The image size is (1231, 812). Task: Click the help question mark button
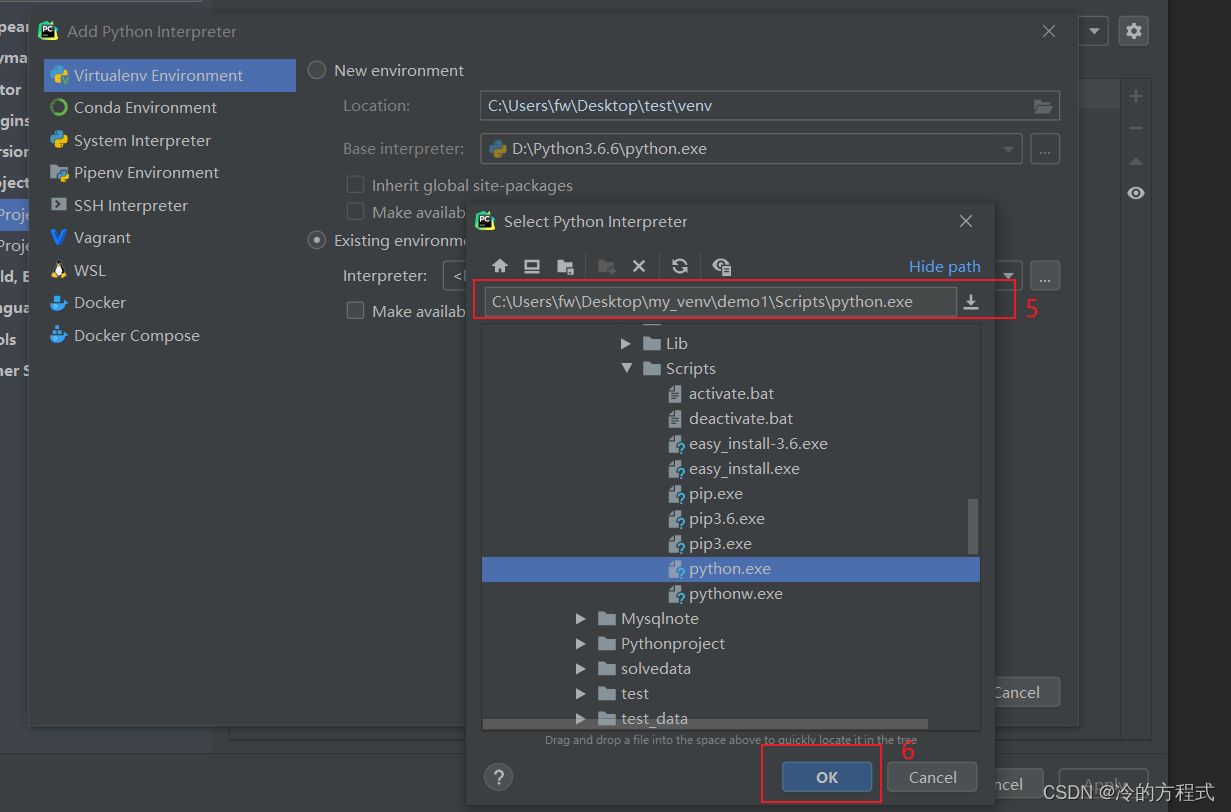[498, 777]
